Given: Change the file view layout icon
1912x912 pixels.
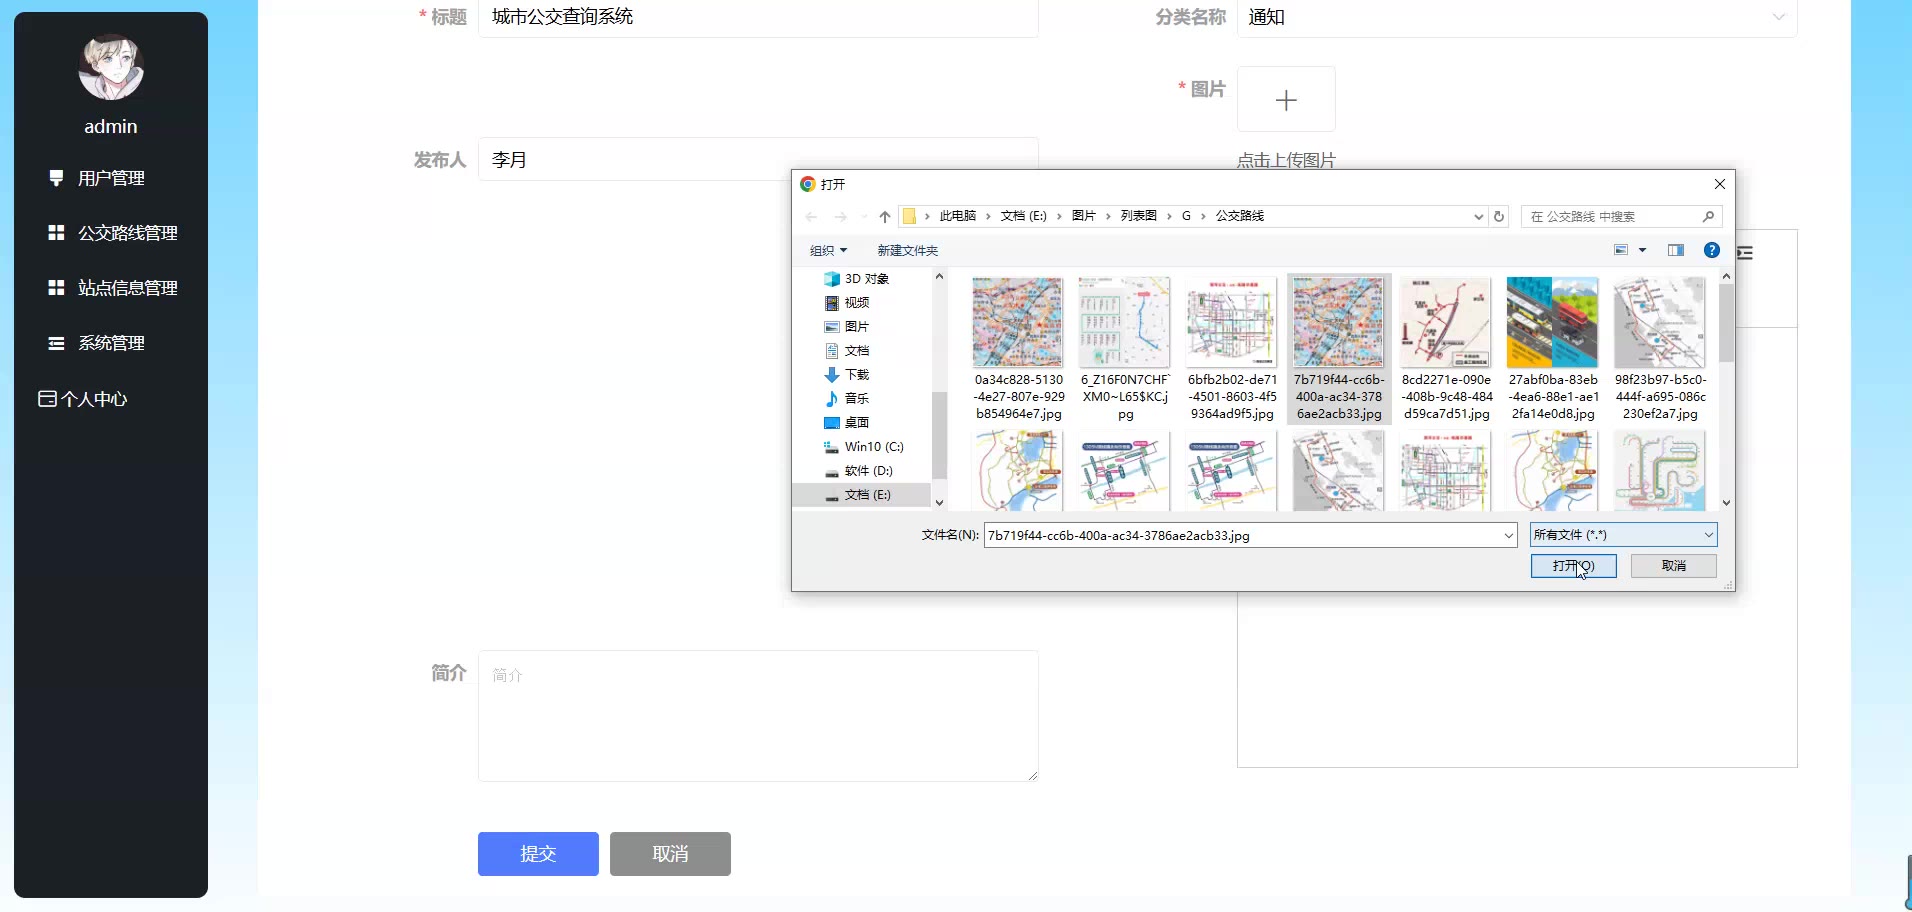Looking at the screenshot, I should (1621, 250).
